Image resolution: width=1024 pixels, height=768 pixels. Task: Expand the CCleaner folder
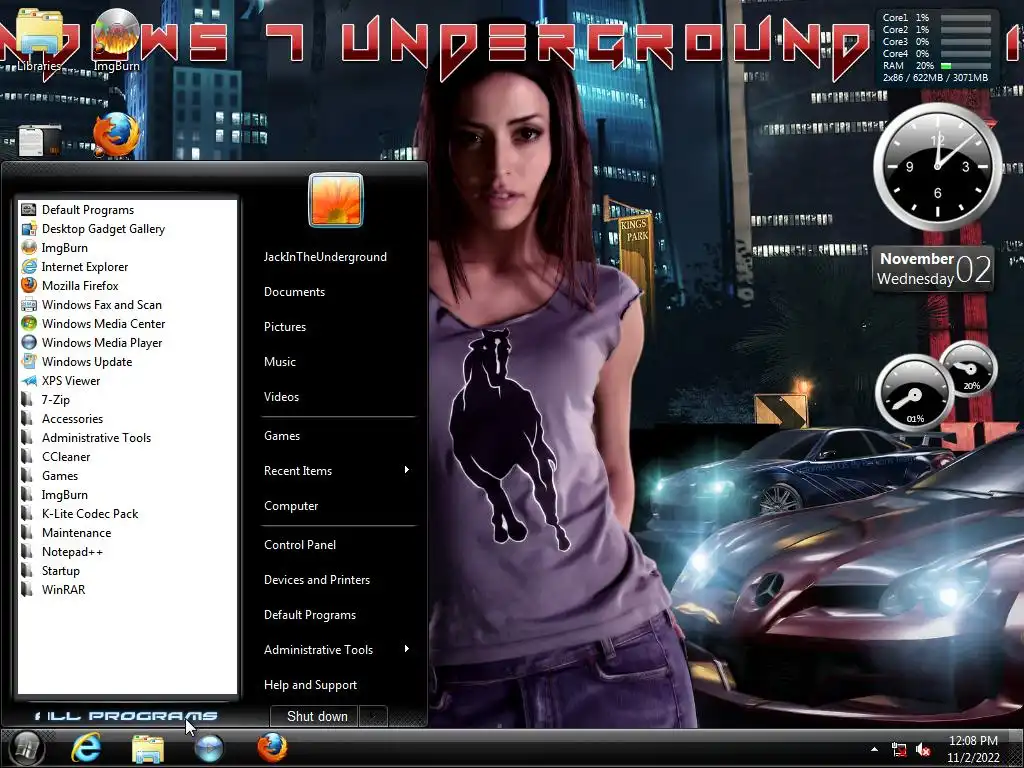click(x=127, y=456)
